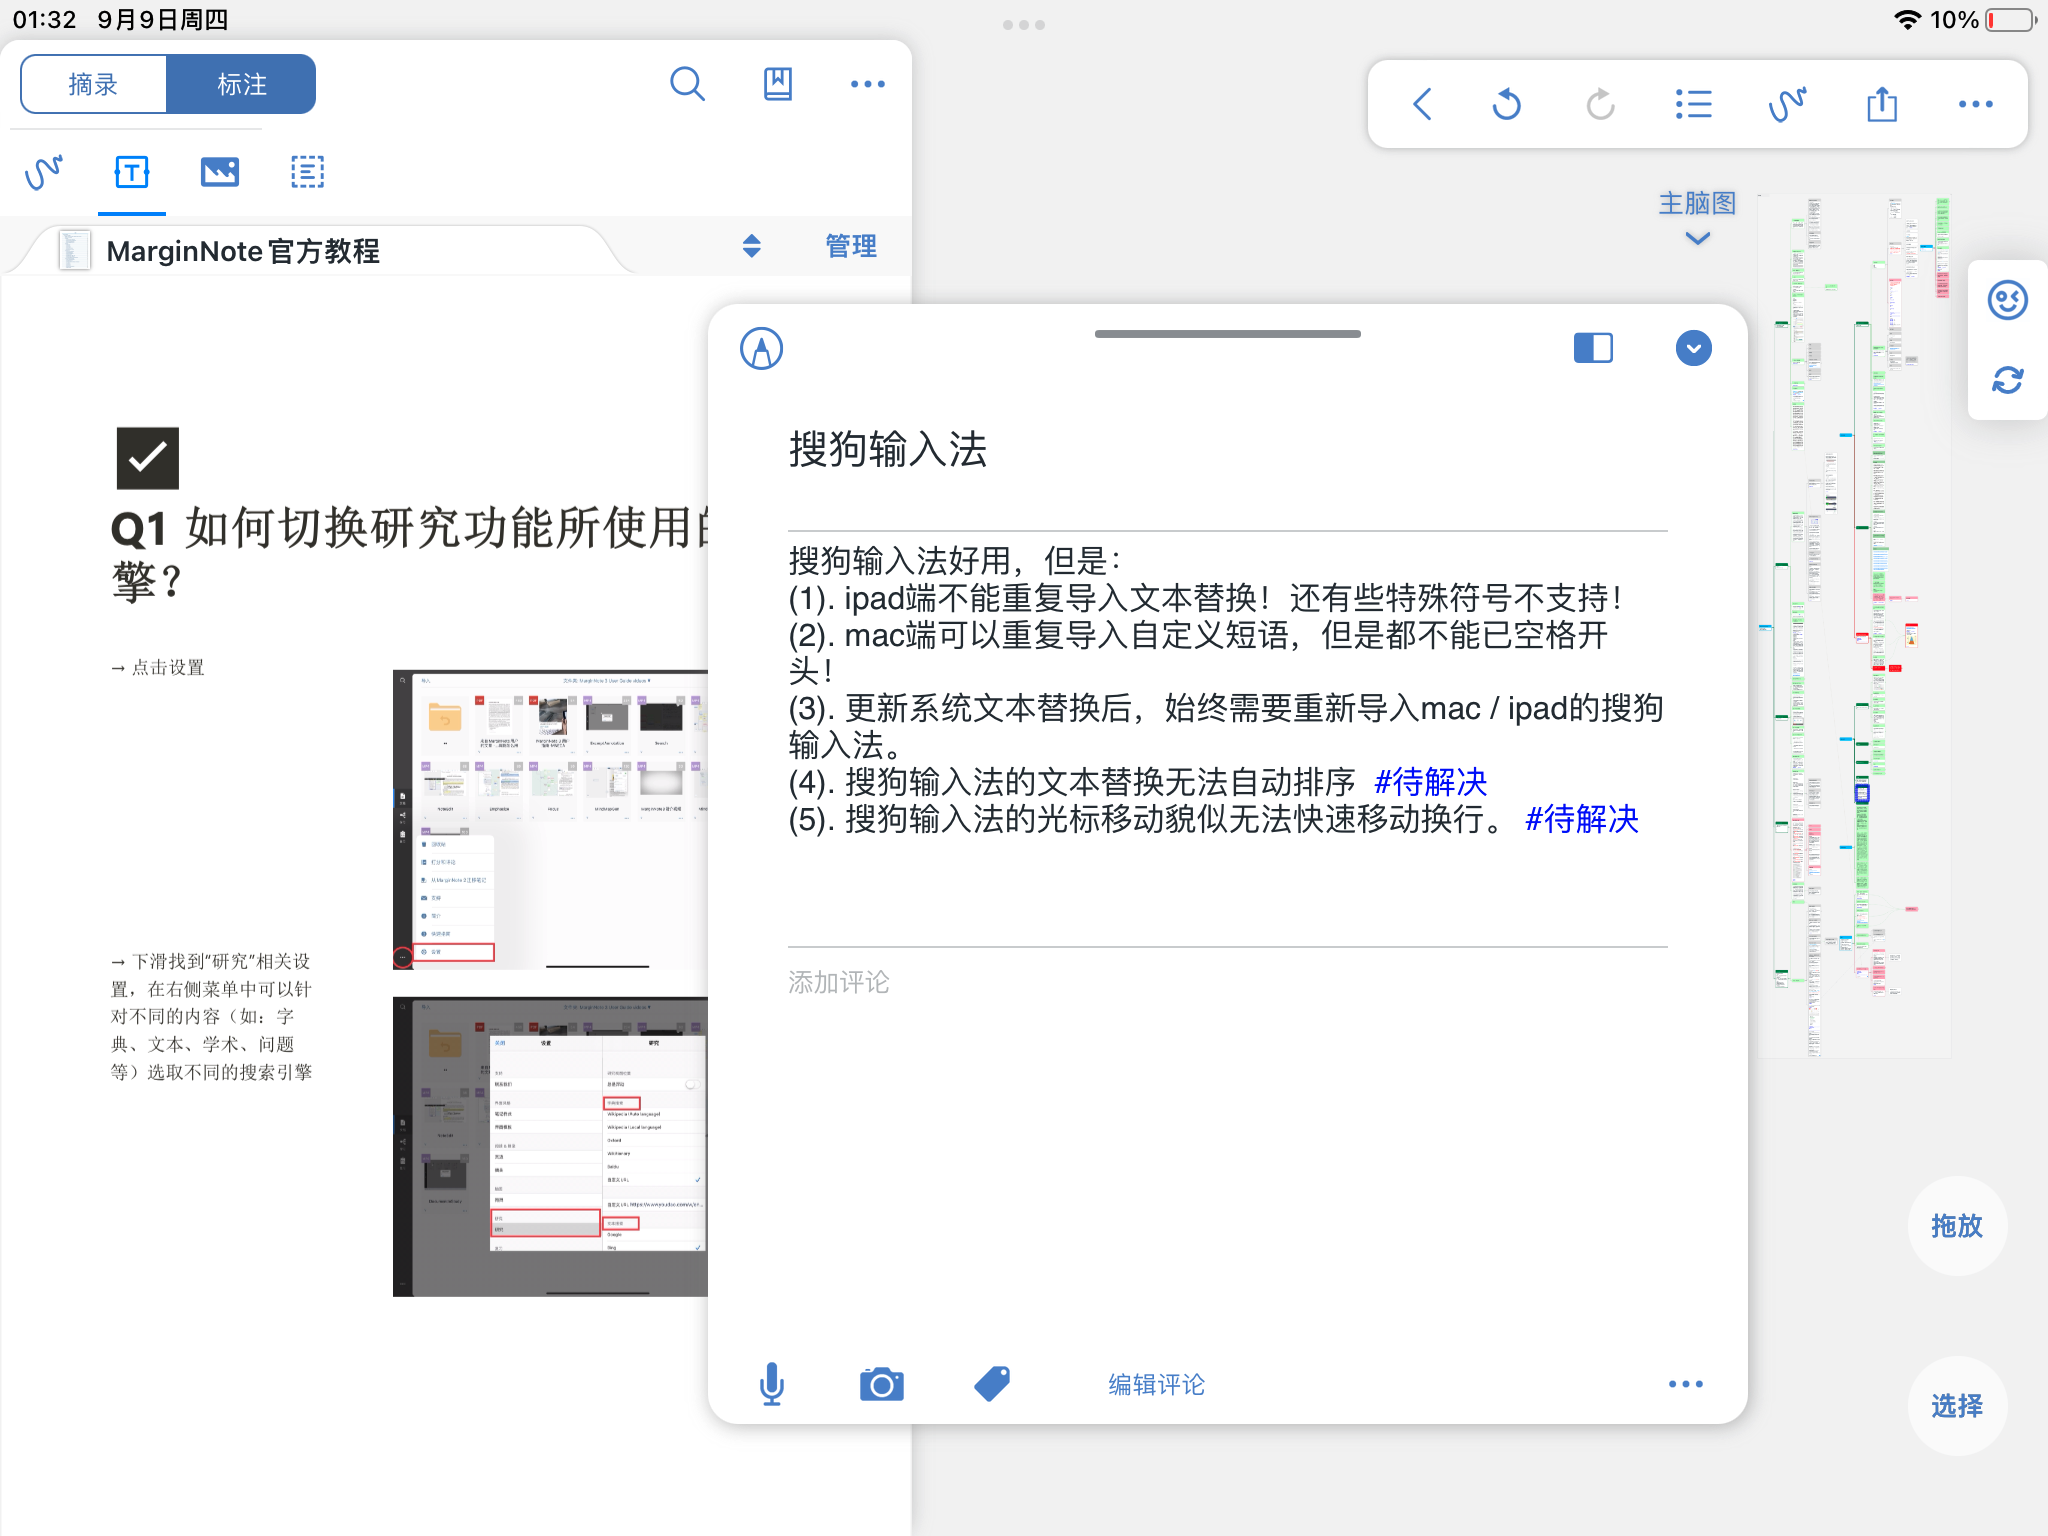This screenshot has width=2048, height=1536.
Task: Expand the 主脑图 dropdown chevron
Action: pos(1697,238)
